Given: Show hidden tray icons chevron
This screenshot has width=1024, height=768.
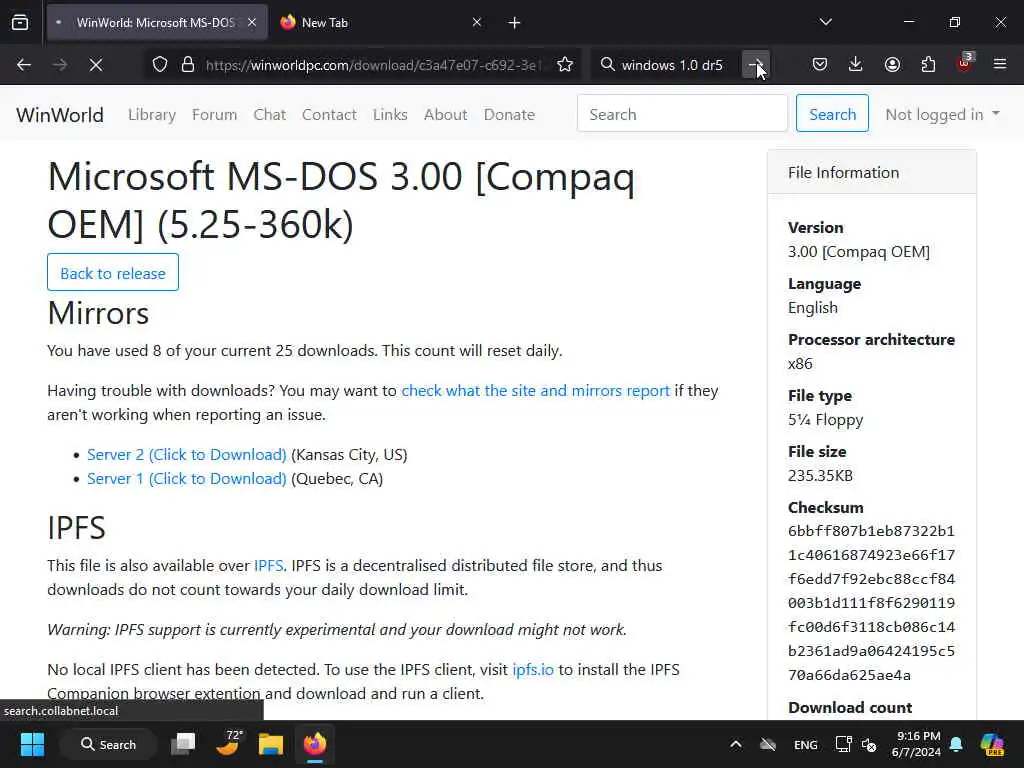Looking at the screenshot, I should (735, 744).
